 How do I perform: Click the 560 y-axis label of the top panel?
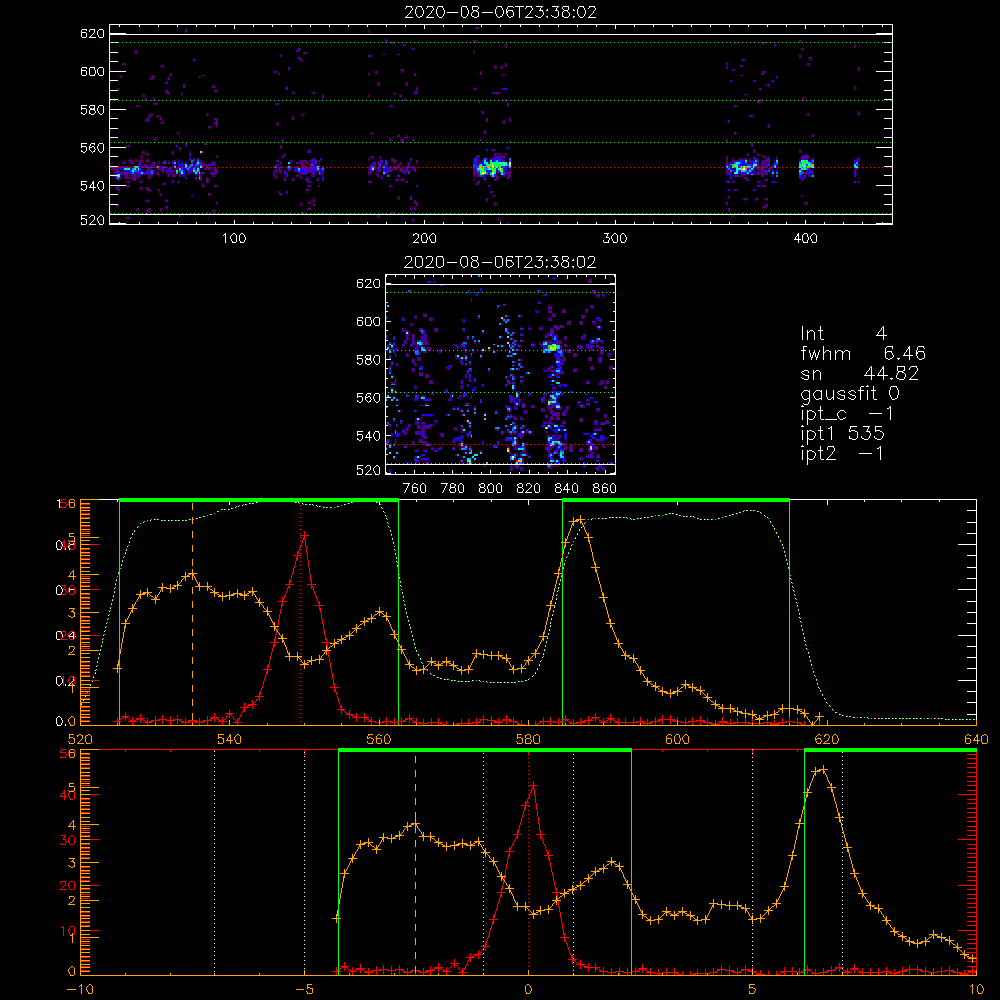[92, 147]
